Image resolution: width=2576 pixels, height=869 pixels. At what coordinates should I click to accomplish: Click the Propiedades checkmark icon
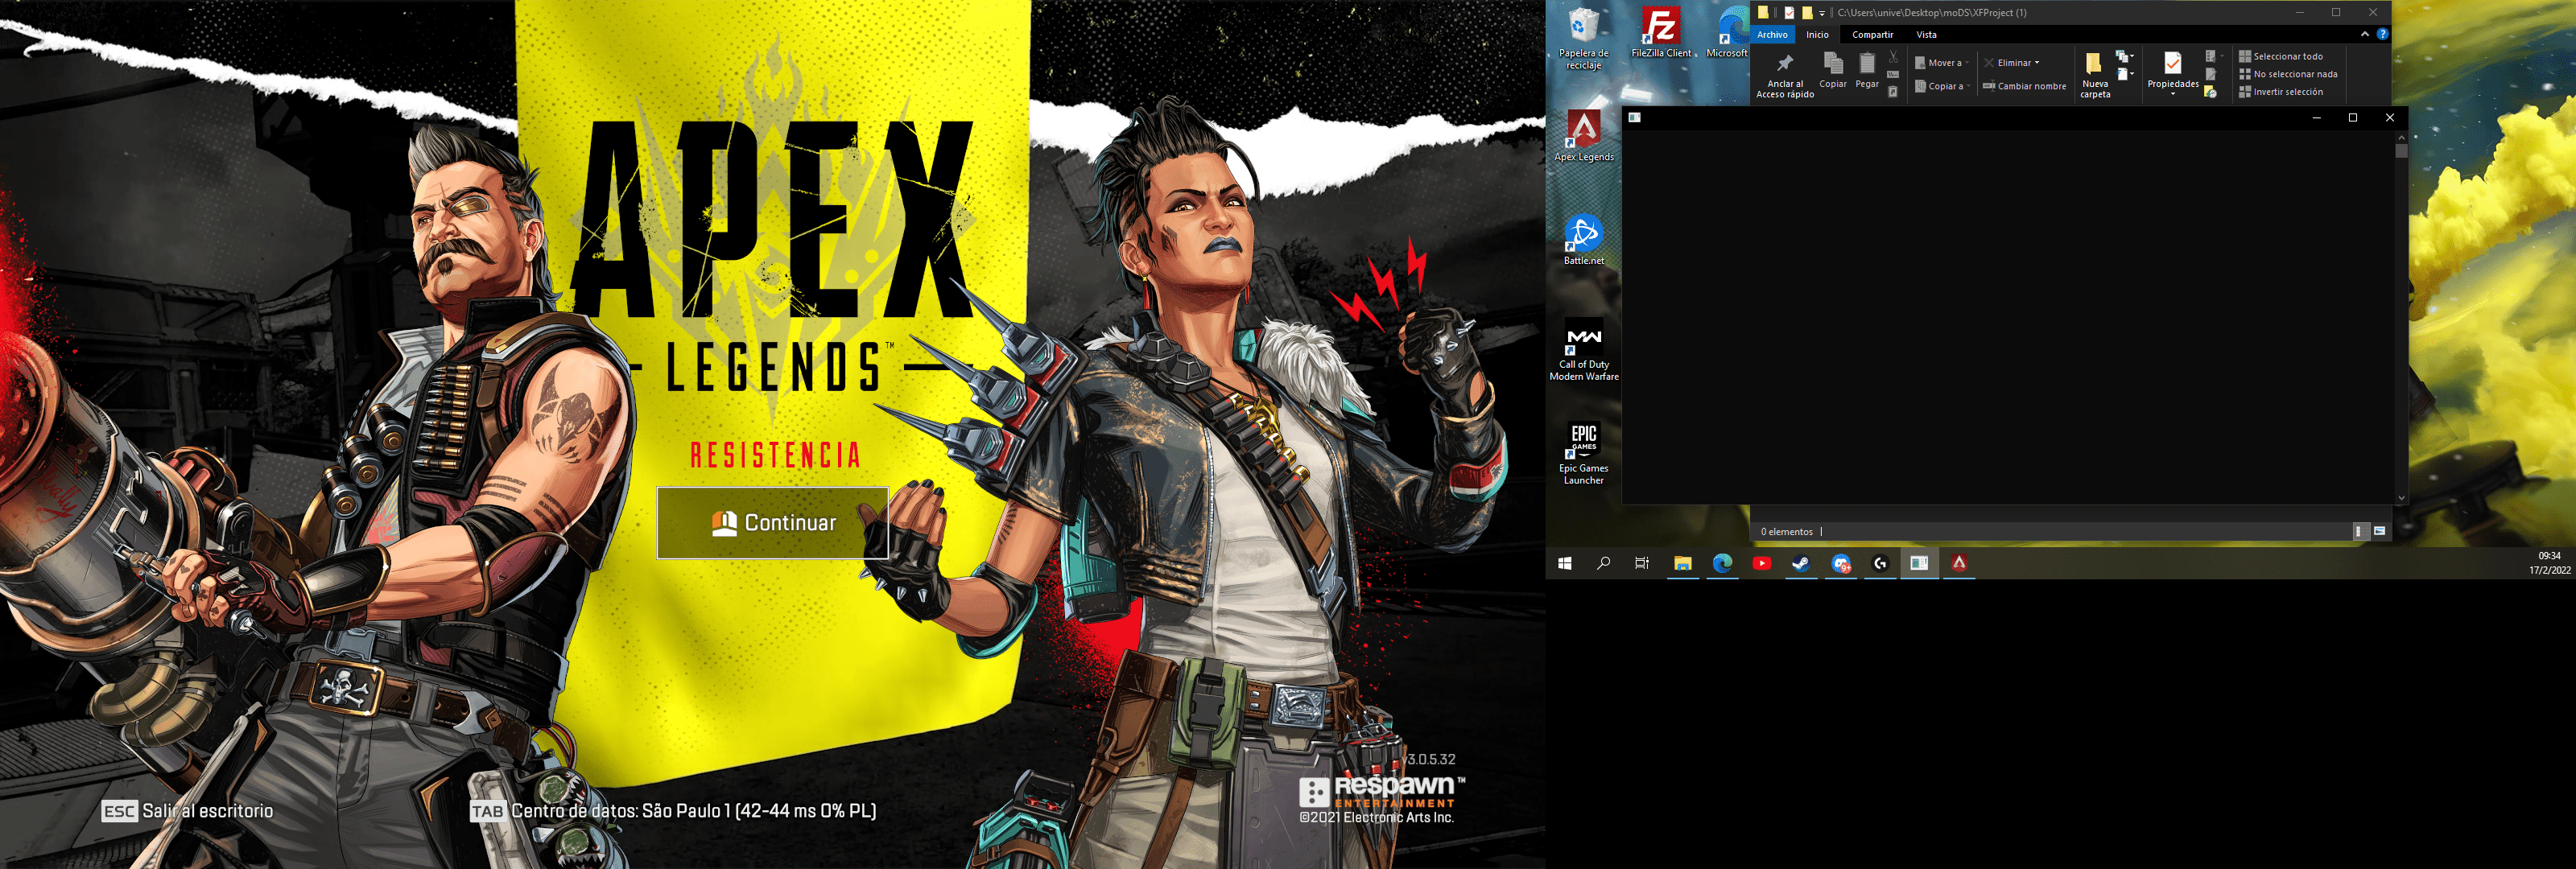(2173, 63)
